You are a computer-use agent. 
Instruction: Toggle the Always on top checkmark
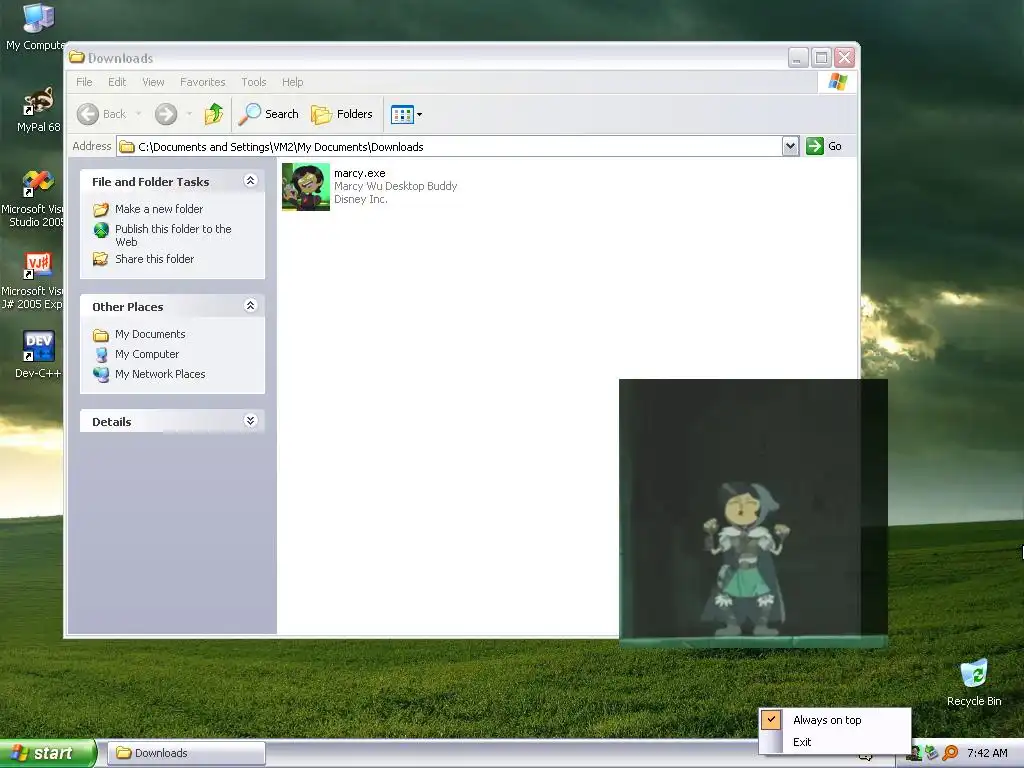771,720
